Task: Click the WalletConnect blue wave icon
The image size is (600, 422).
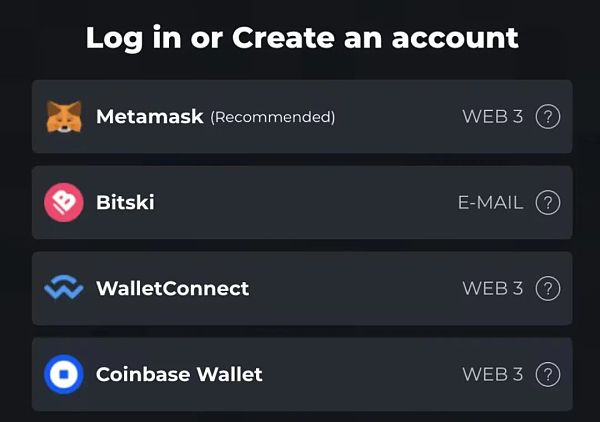Action: (63, 289)
